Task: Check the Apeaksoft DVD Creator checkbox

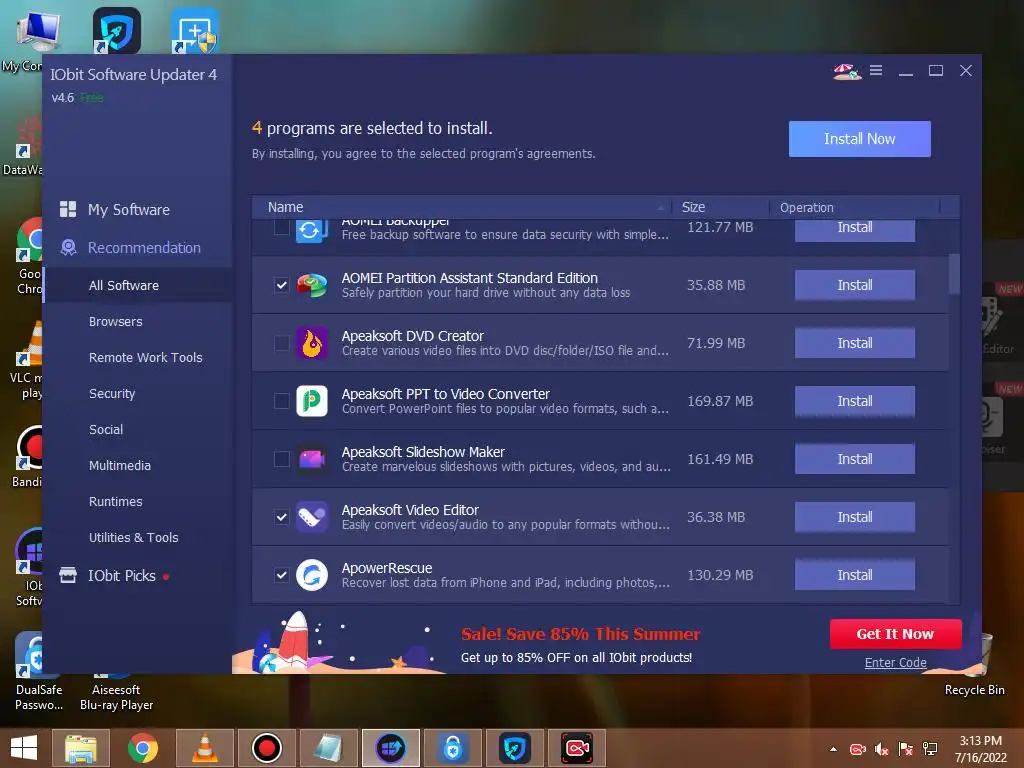Action: pos(281,344)
